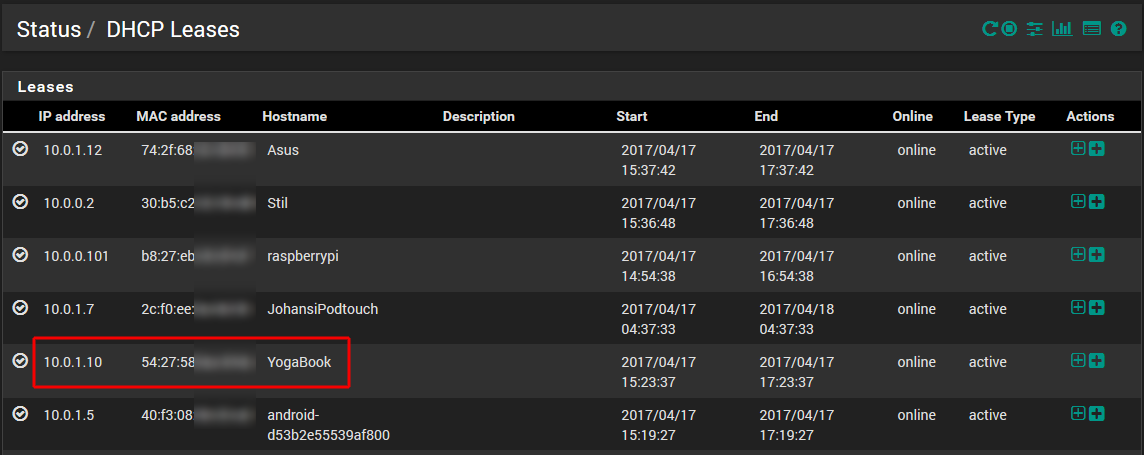The image size is (1144, 455).
Task: Click the active status icon for 10.0.1.12
Action: click(20, 149)
